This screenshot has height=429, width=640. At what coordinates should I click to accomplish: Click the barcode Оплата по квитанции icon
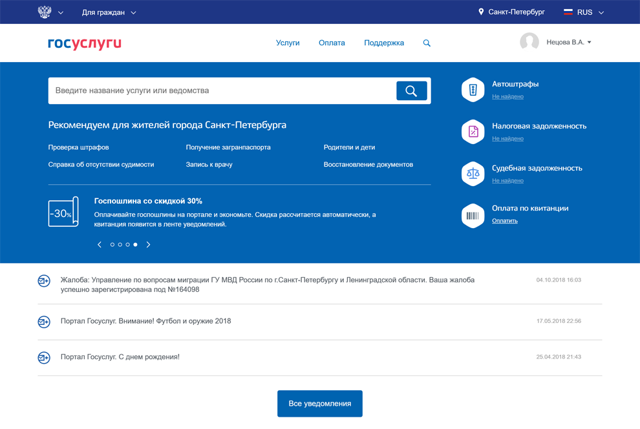(473, 216)
